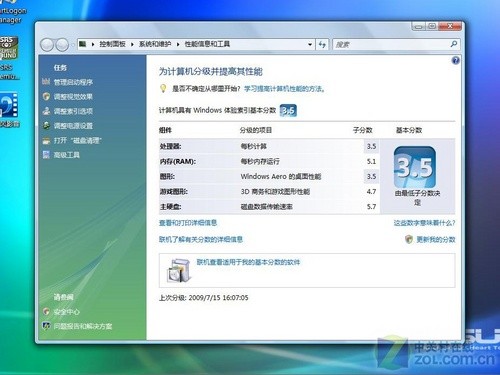Click the shield icon next to 更新我的分数
The height and width of the screenshot is (375, 500).
pos(409,239)
